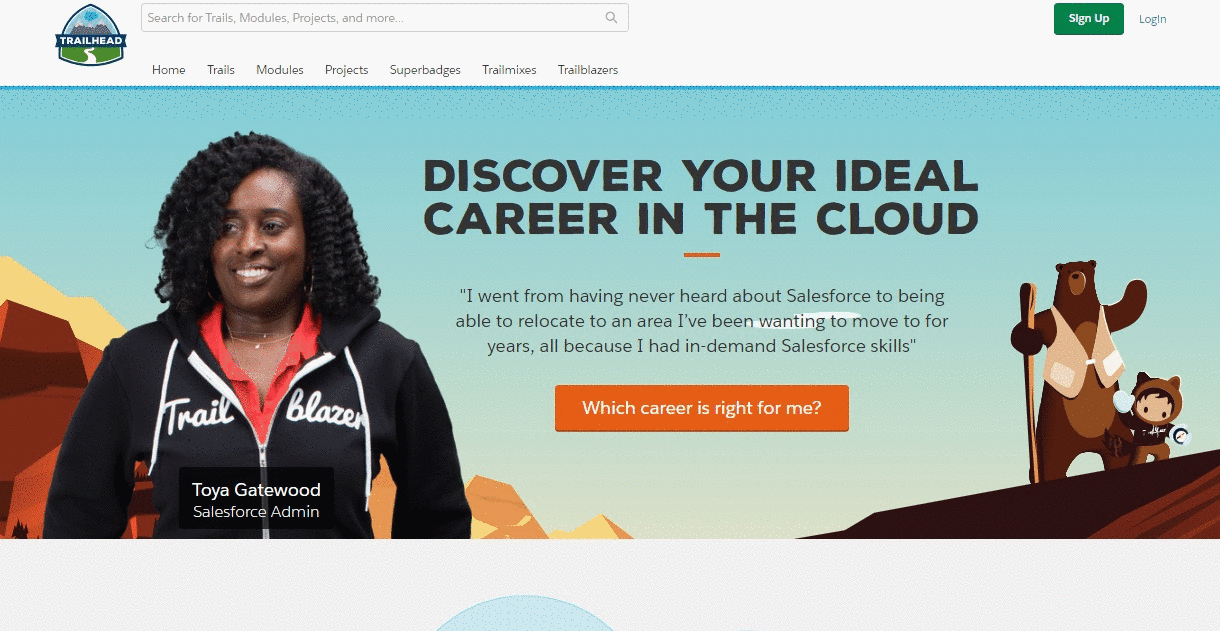Click the Salesforce testimonial quote text

click(x=702, y=321)
